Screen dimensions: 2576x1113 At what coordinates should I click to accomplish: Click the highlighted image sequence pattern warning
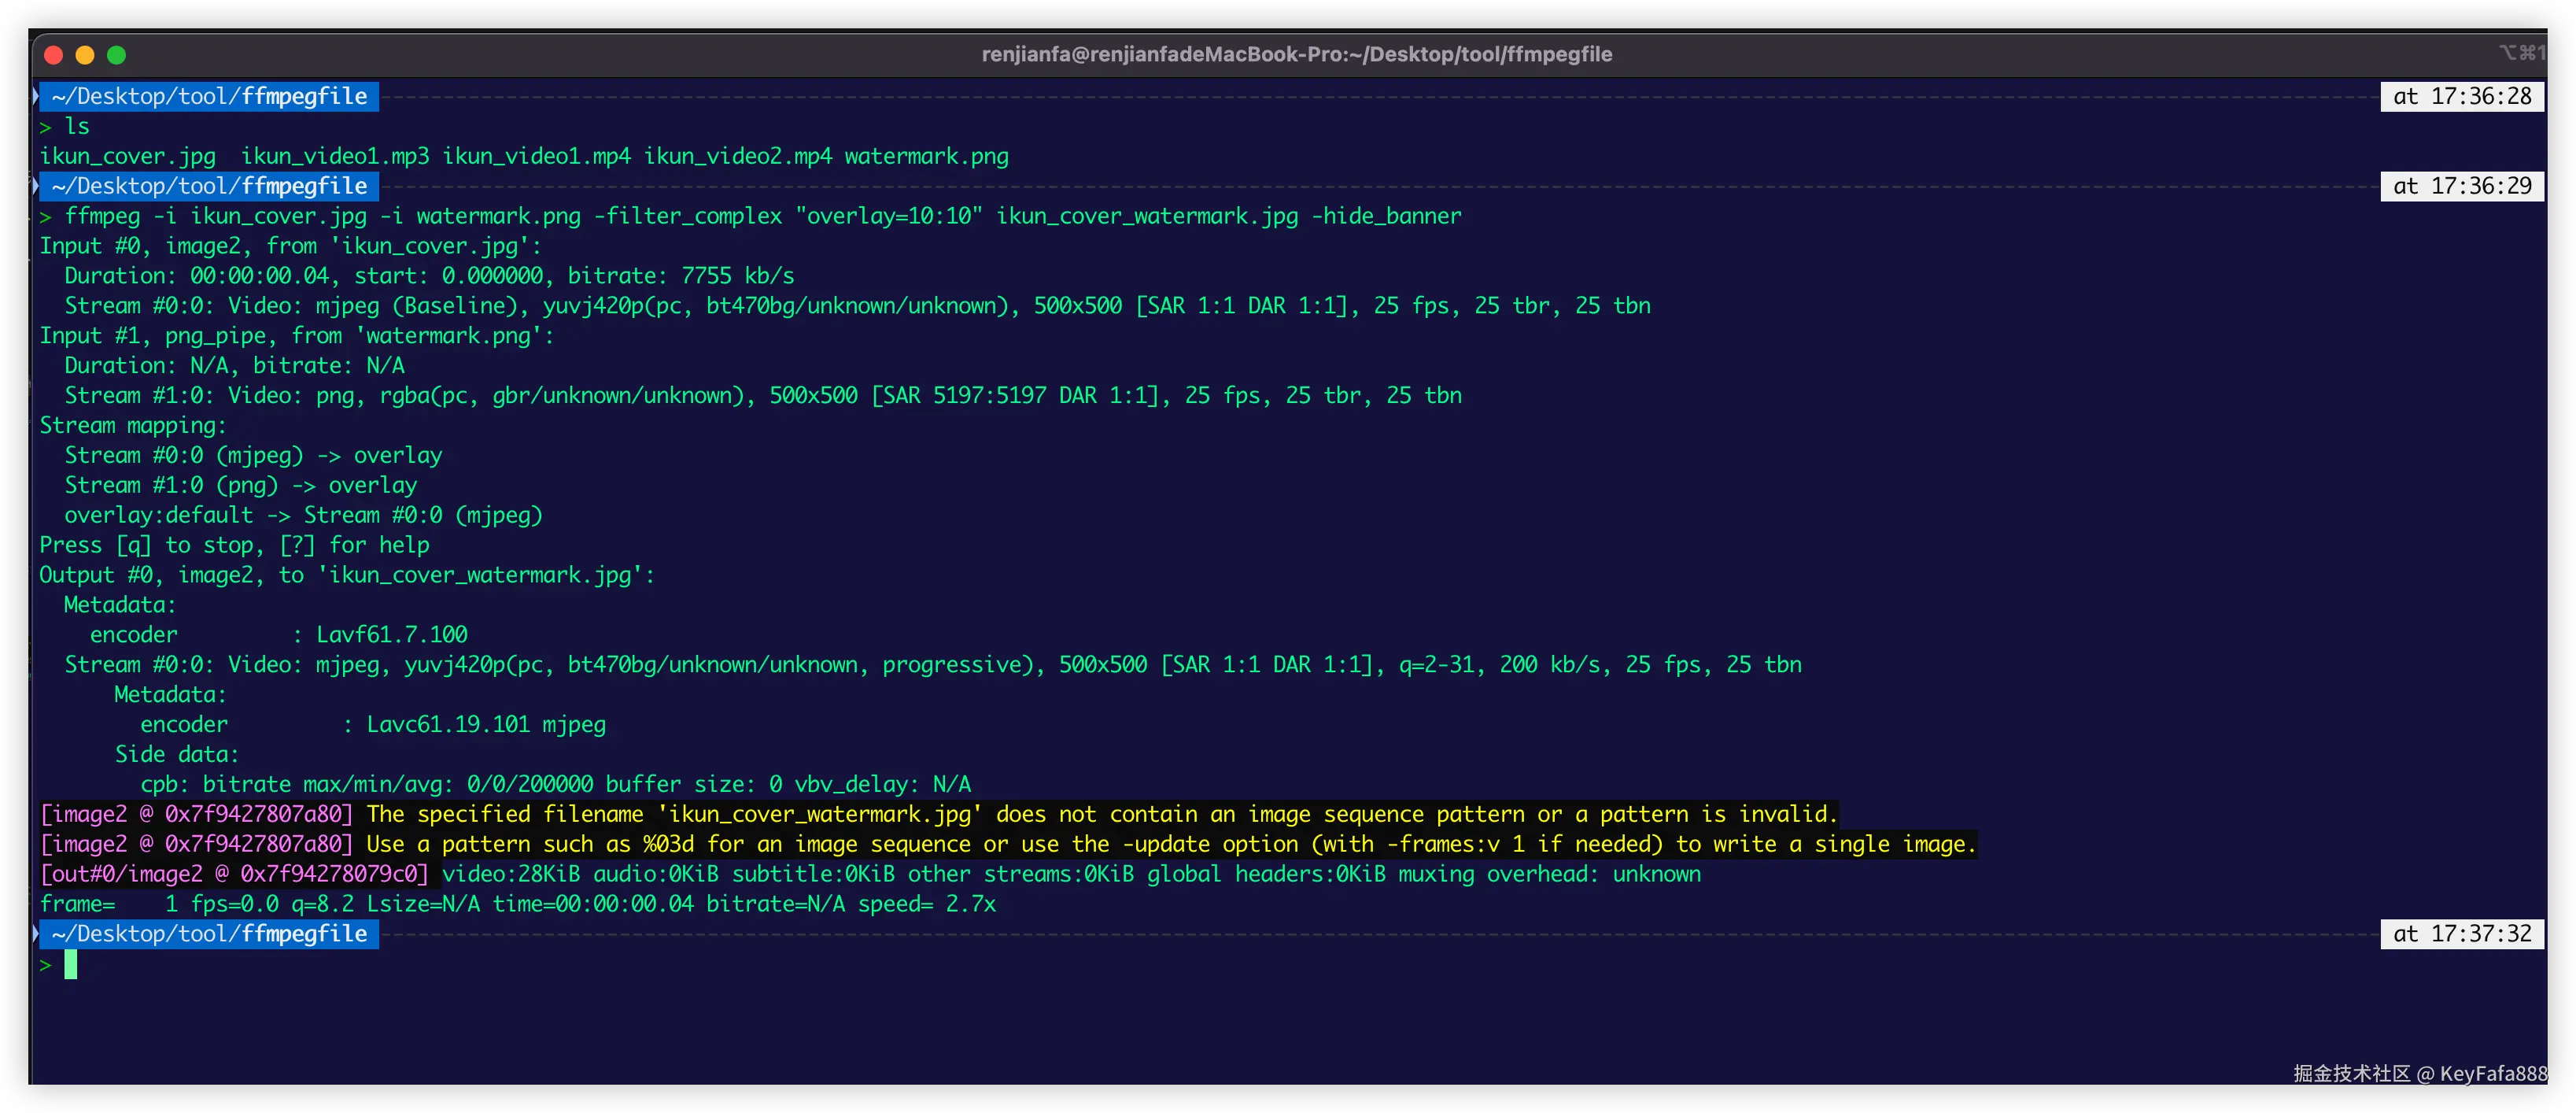point(1100,814)
